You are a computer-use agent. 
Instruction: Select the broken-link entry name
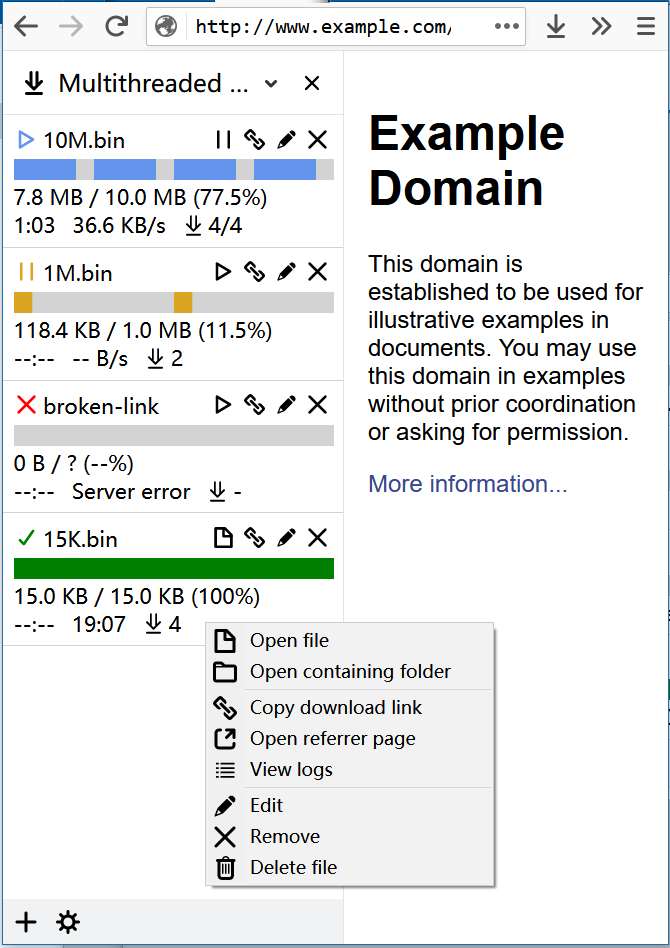[x=101, y=406]
